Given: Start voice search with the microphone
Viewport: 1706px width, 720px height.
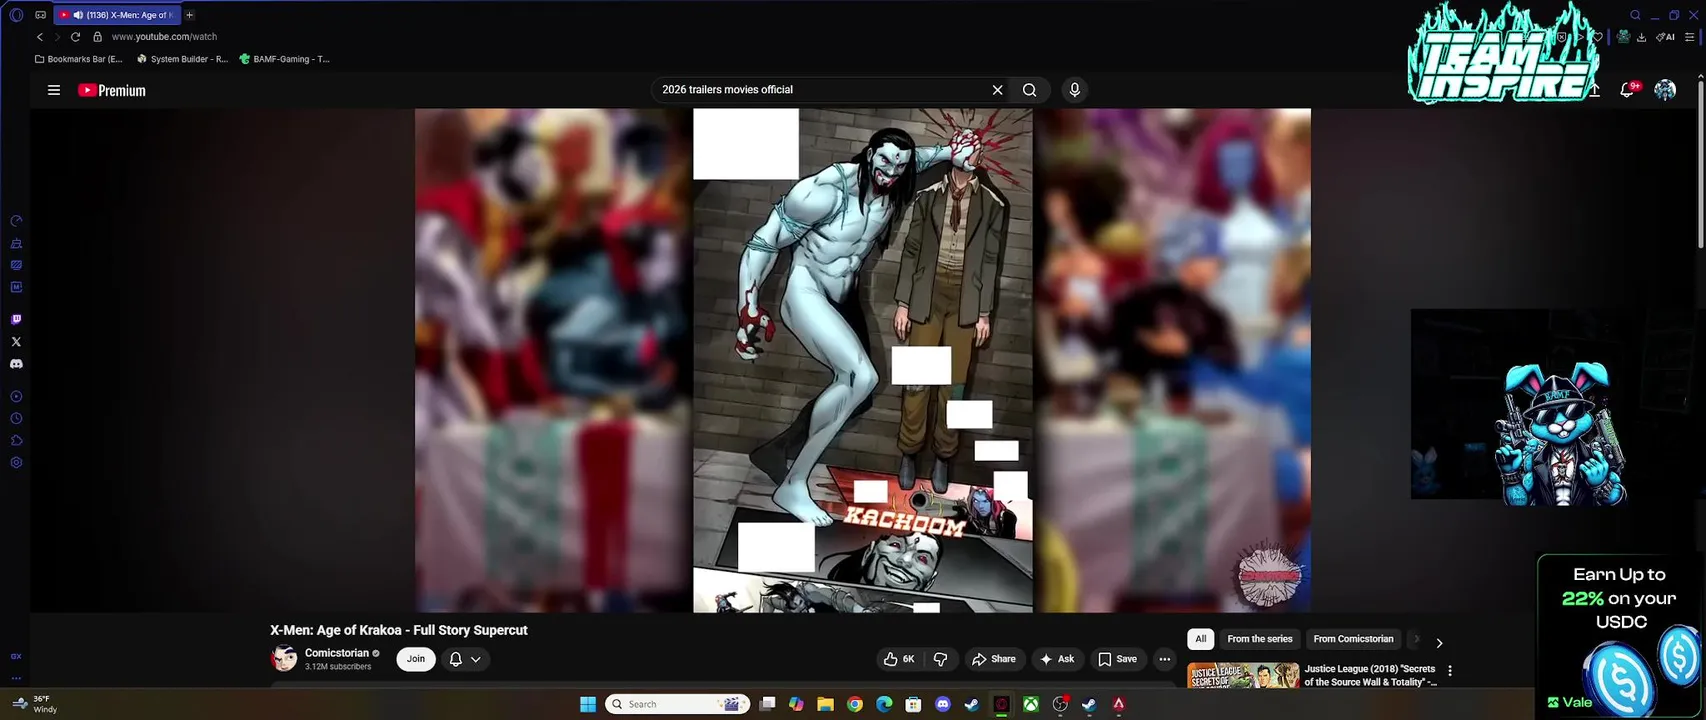Looking at the screenshot, I should point(1074,90).
